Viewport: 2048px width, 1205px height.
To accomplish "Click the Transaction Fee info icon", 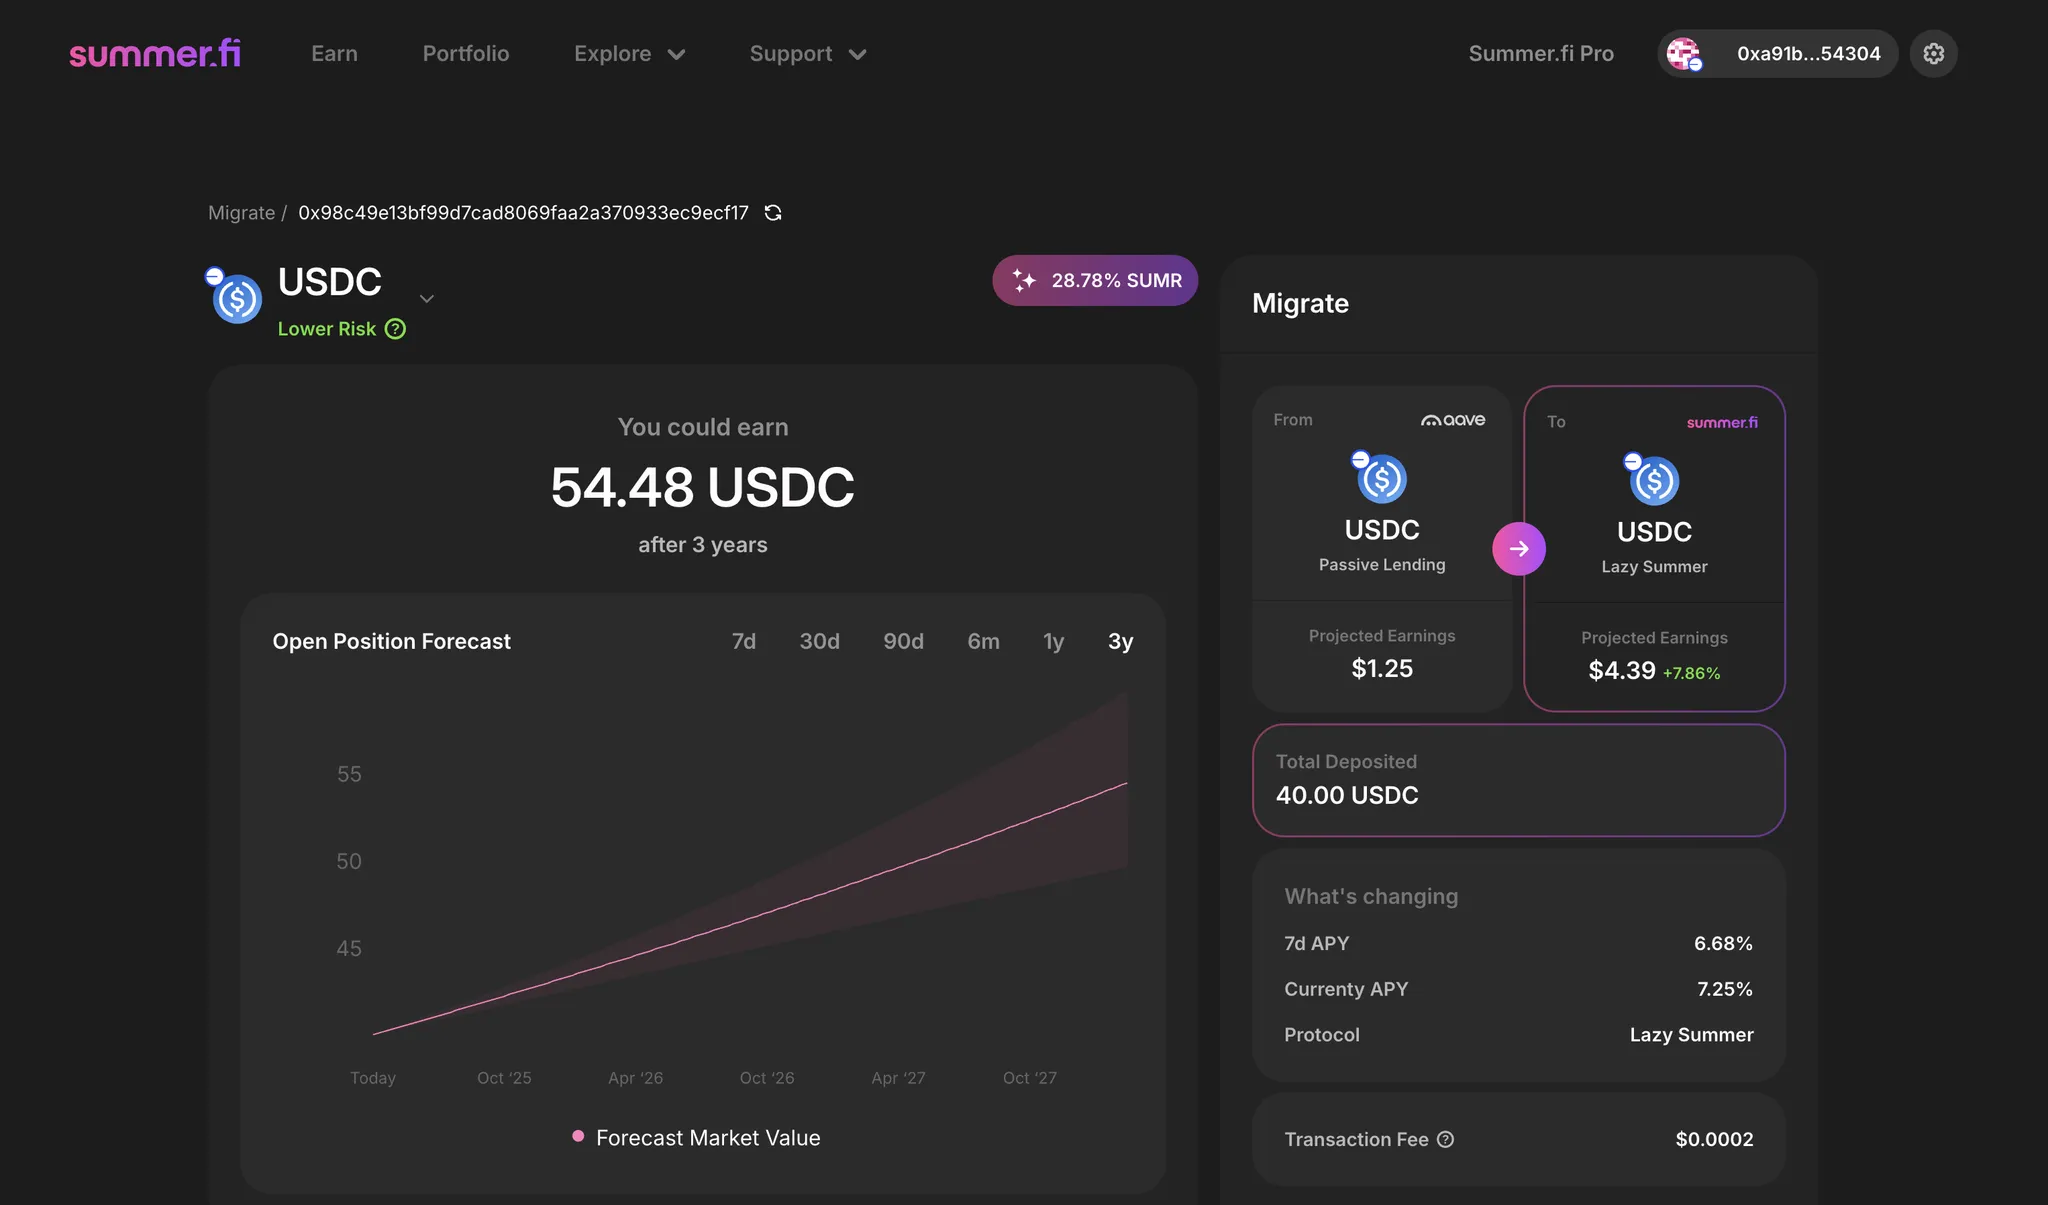I will [1445, 1139].
